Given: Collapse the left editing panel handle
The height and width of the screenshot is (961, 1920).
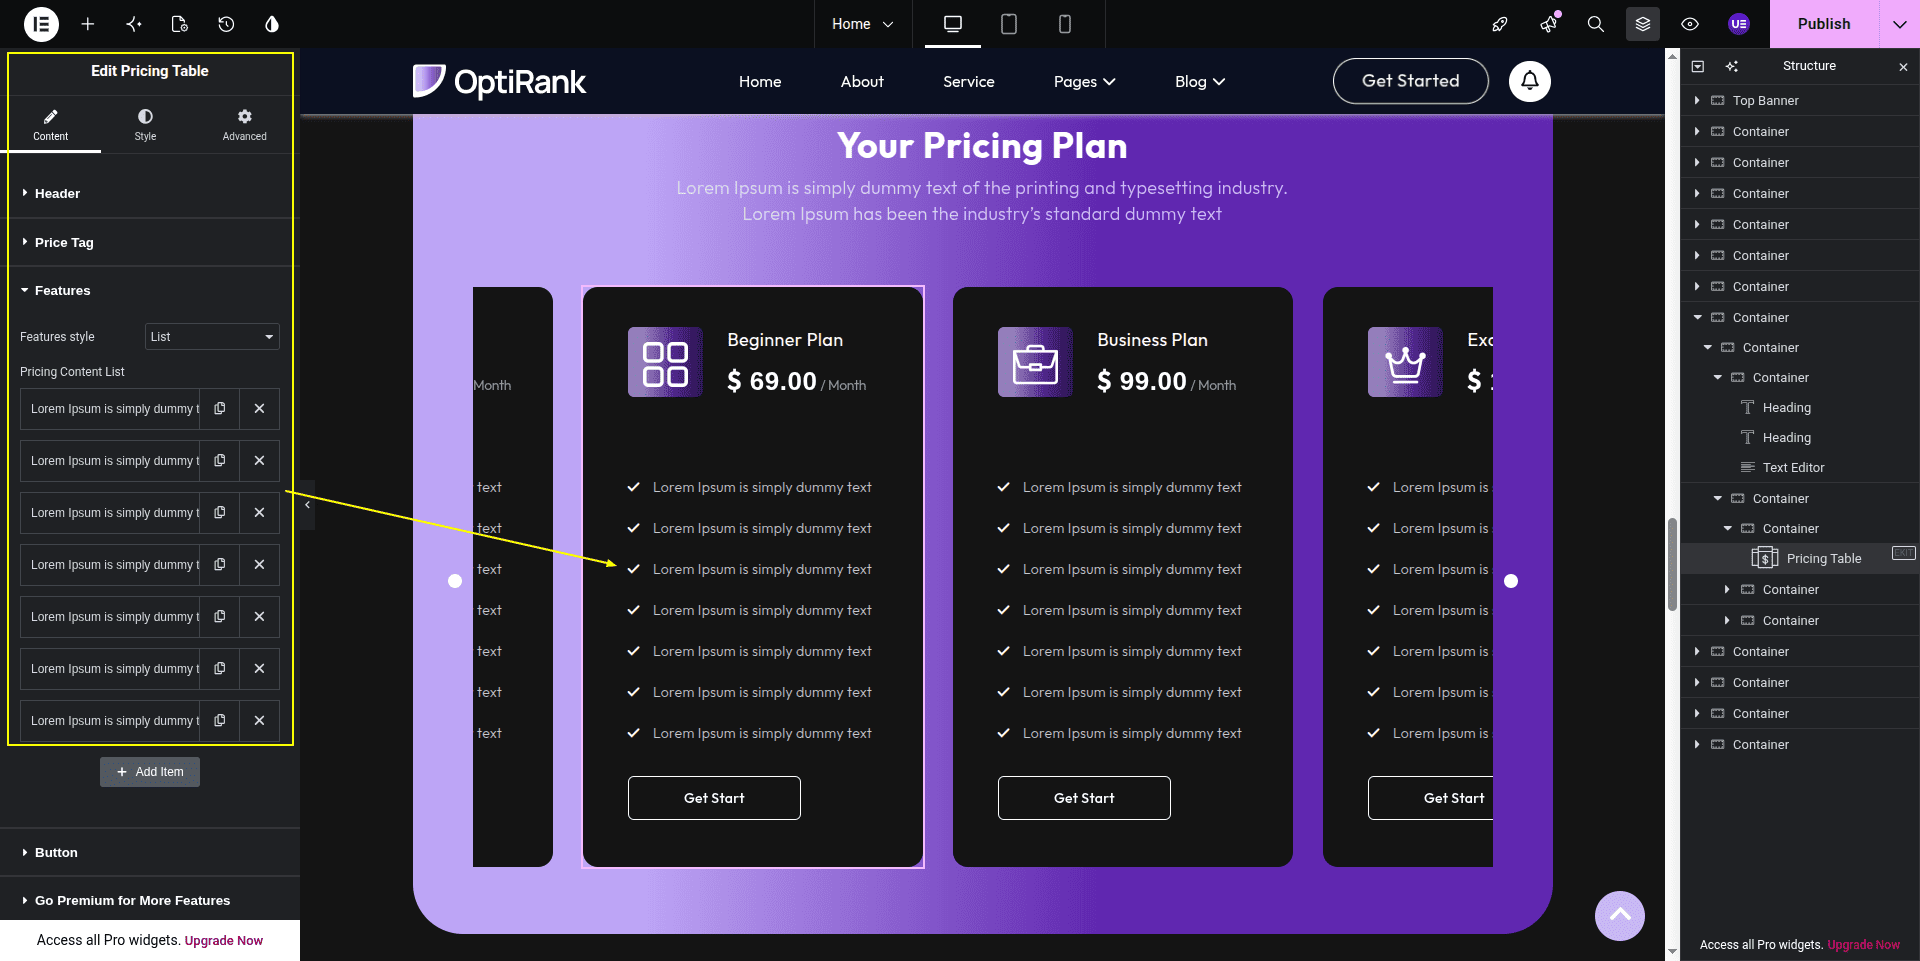Looking at the screenshot, I should [307, 505].
